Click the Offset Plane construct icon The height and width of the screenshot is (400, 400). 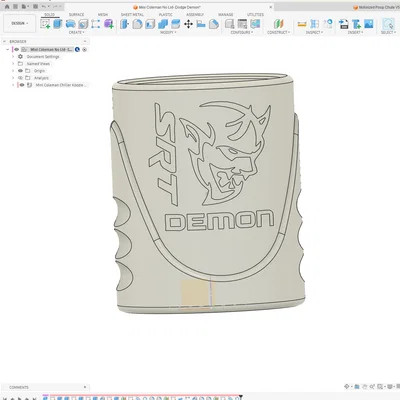point(278,24)
